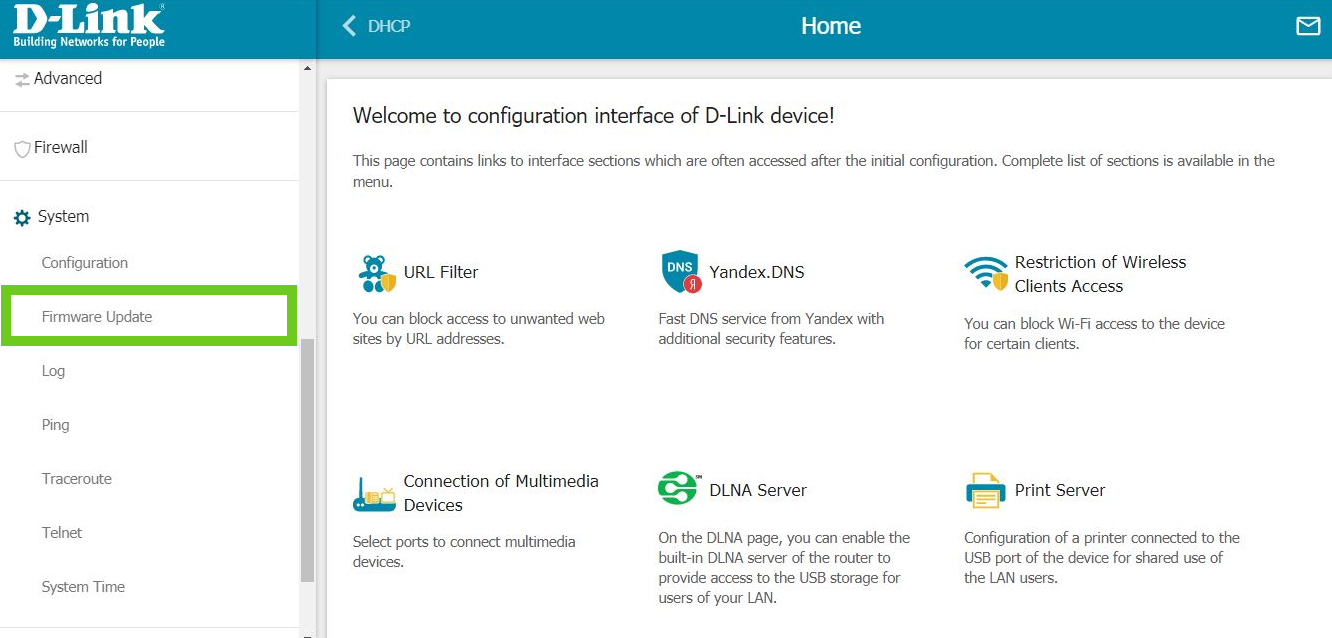1332x638 pixels.
Task: Click the URL Filter teddy bear icon
Action: tap(376, 273)
